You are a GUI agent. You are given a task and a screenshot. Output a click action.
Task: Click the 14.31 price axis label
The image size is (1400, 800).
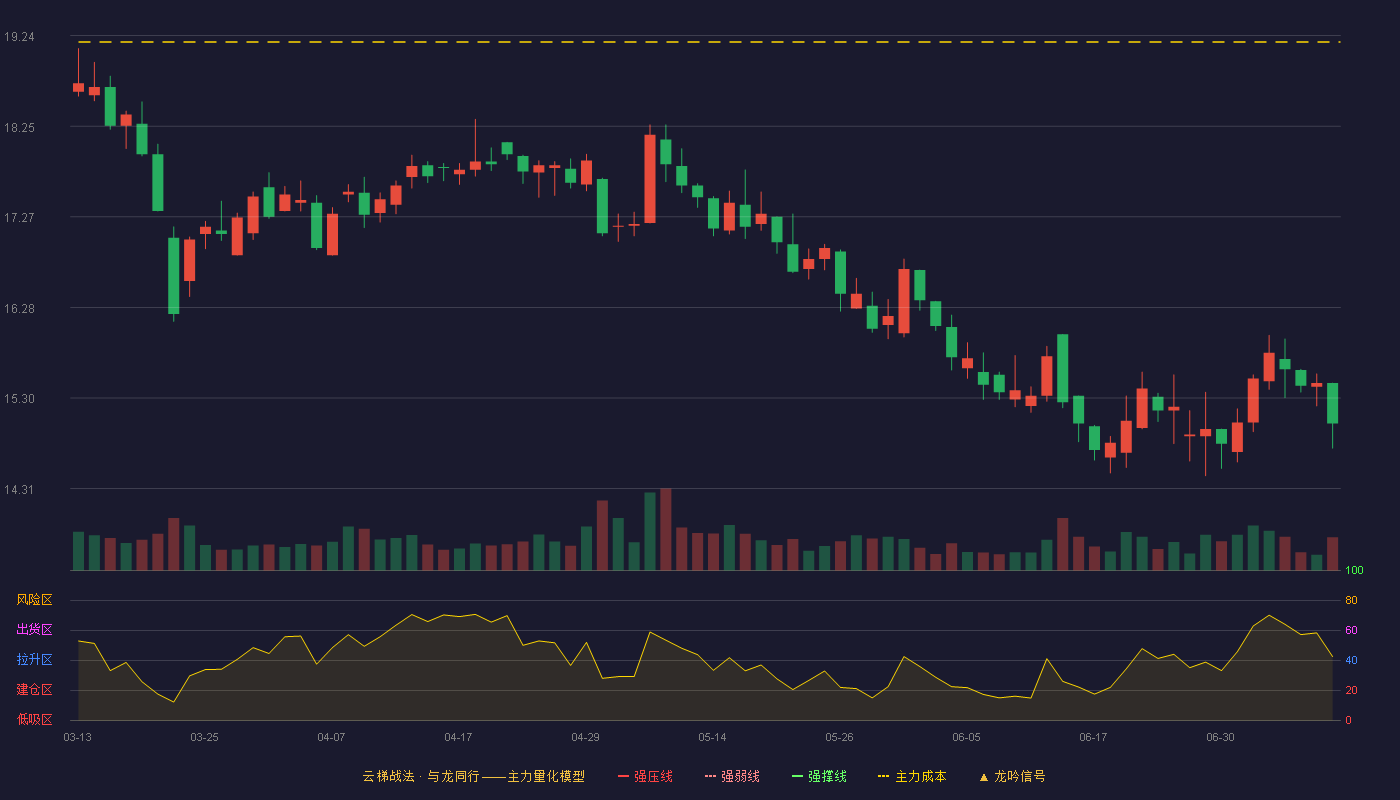[19, 490]
